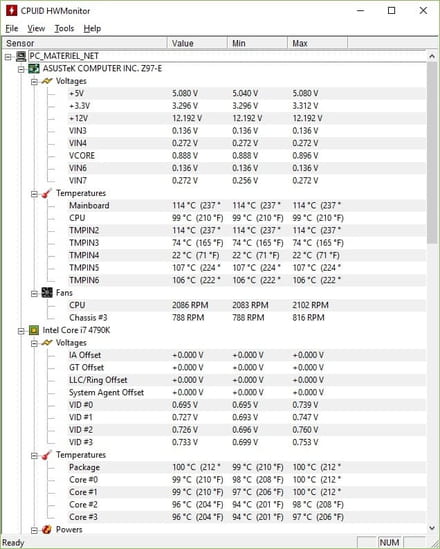This screenshot has height=549, width=440.
Task: Click the Sensor column header
Action: point(85,43)
